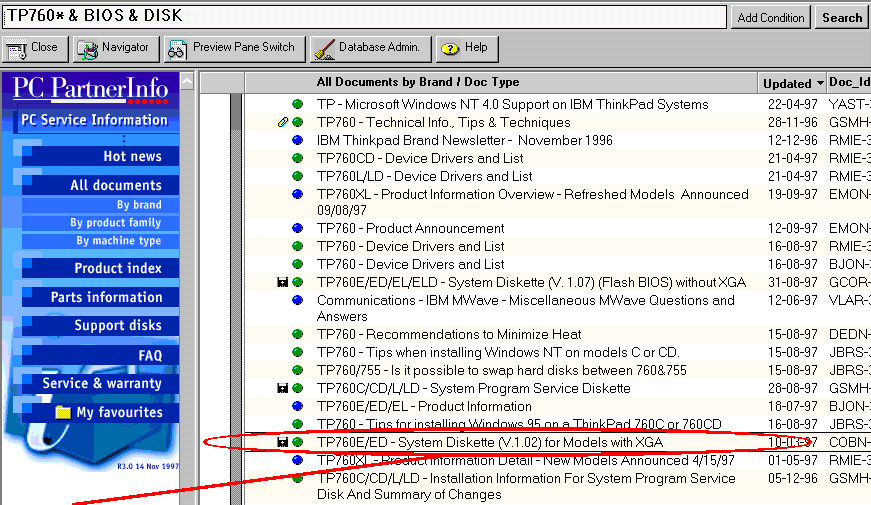Click diskette icon beside TP760C/CD/L/LD System Program Service Diskette

(283, 388)
